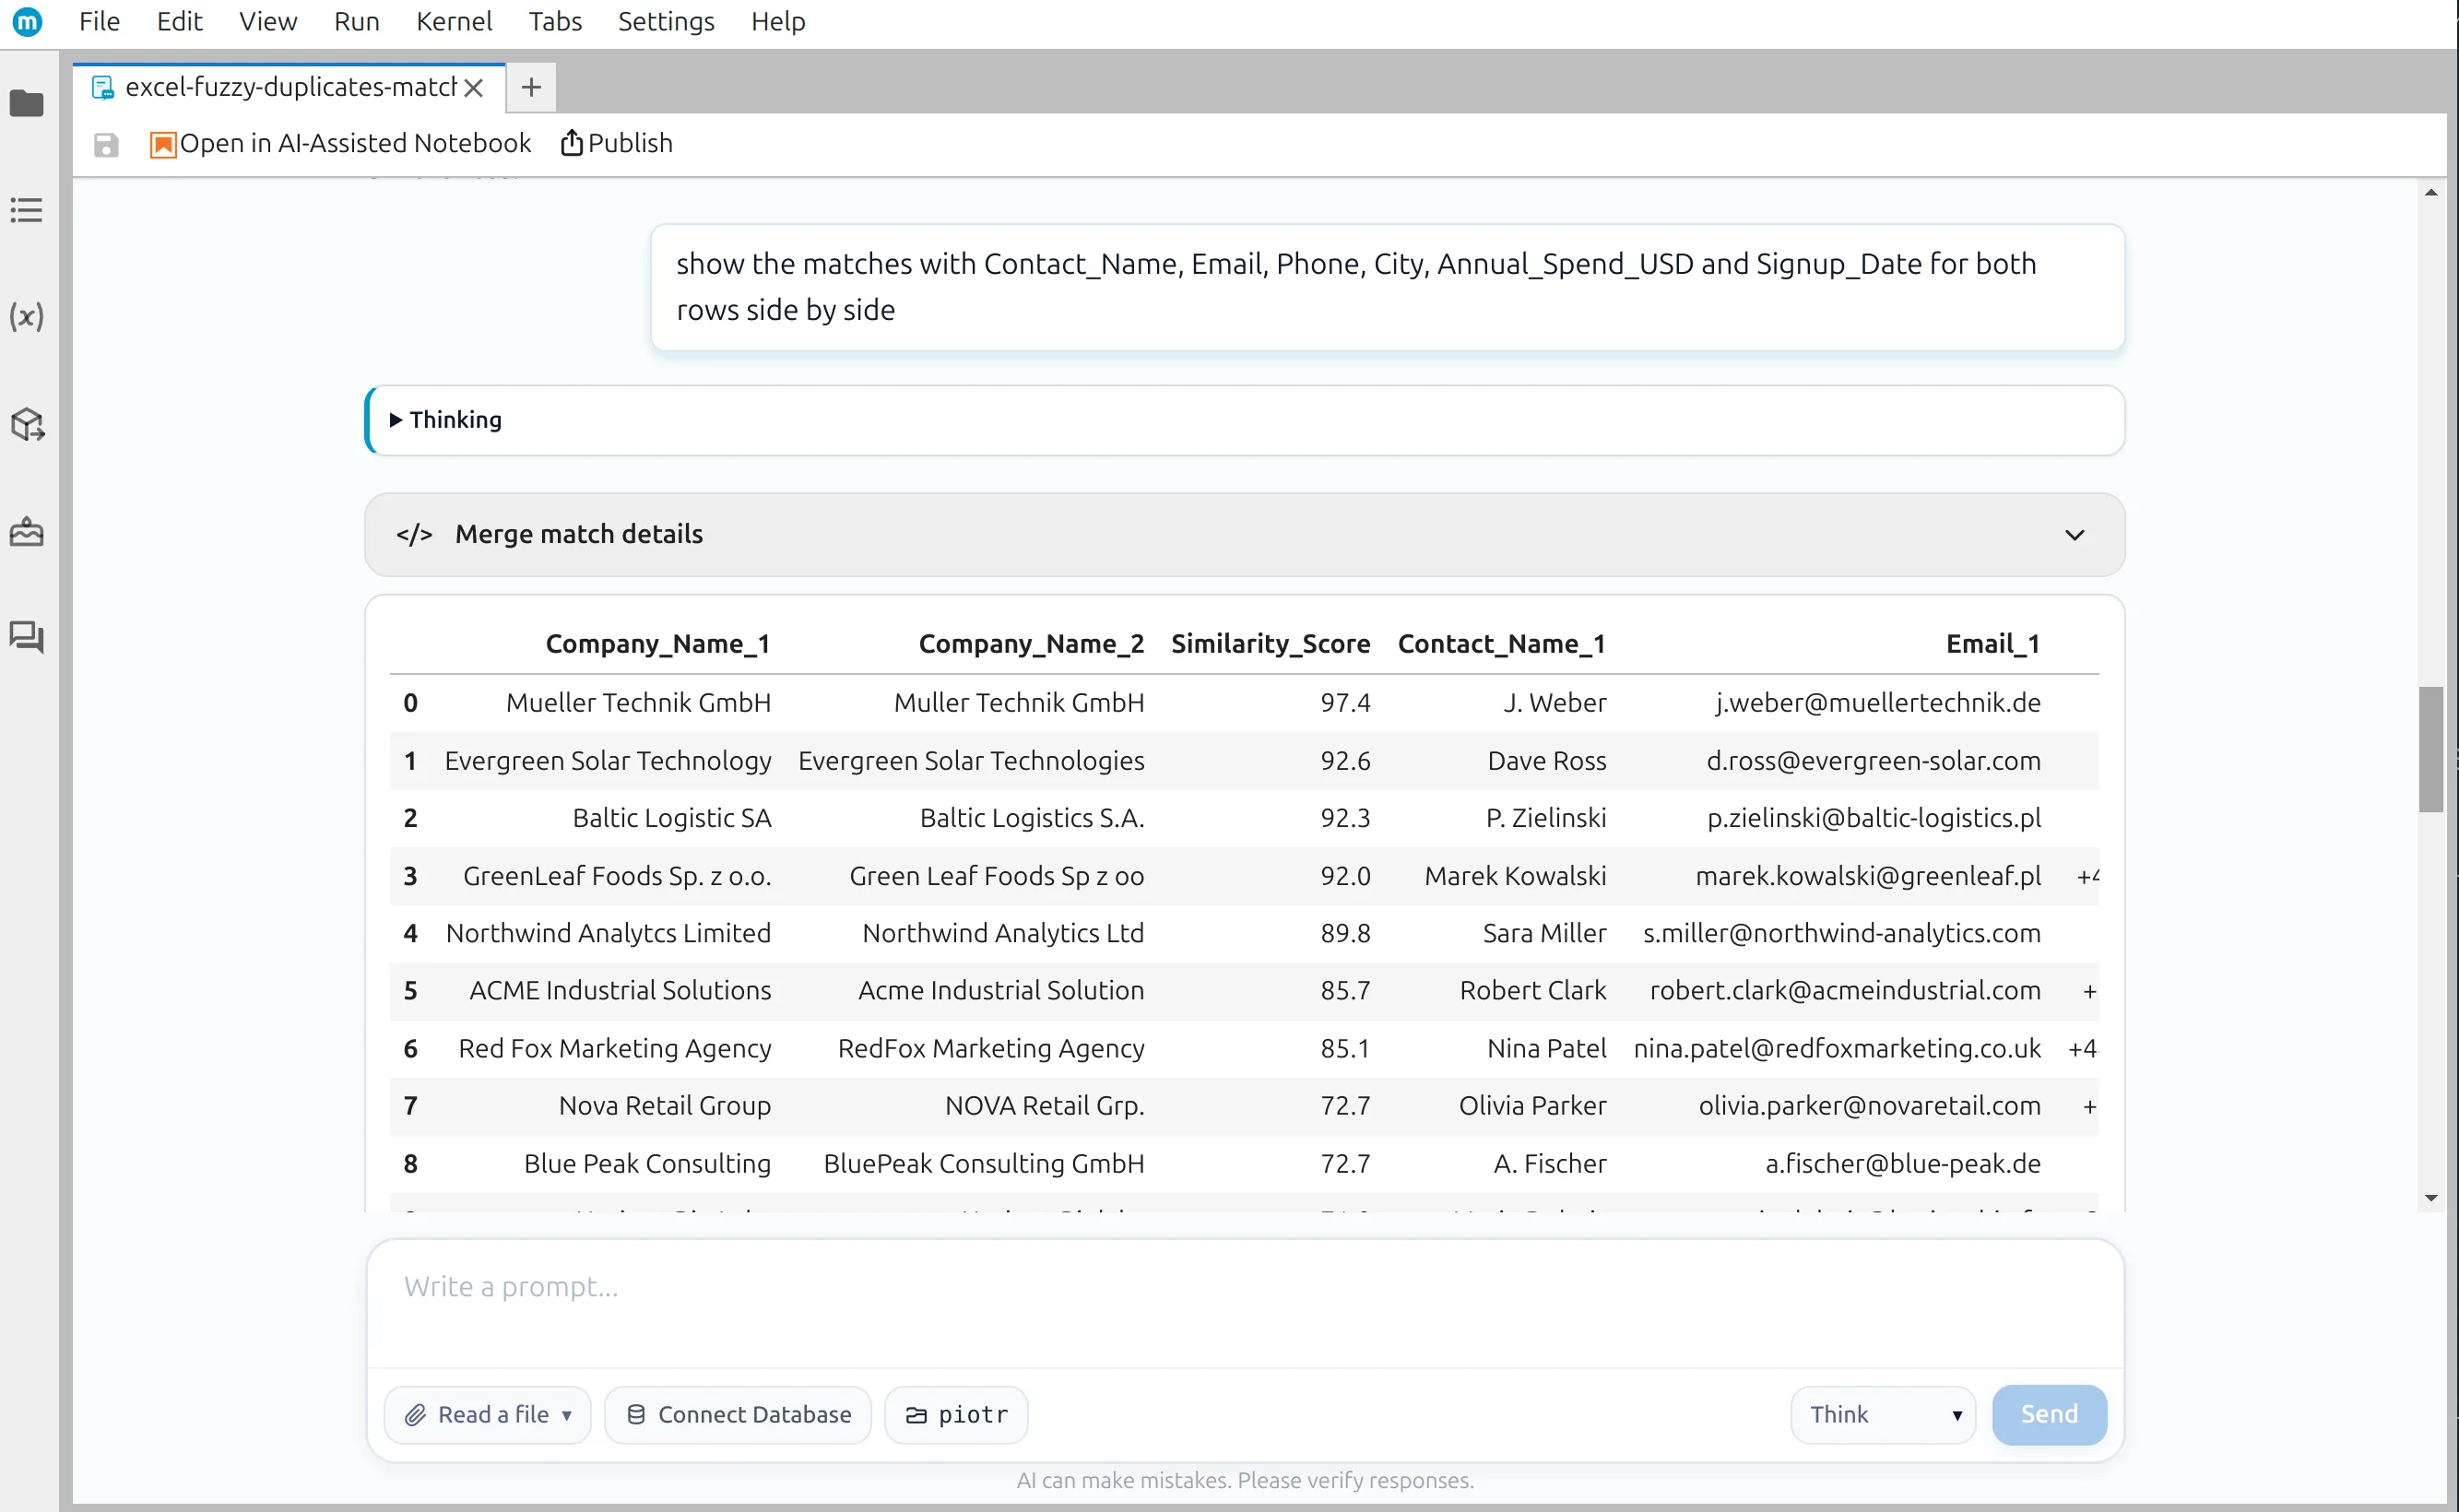Image resolution: width=2459 pixels, height=1512 pixels.
Task: Click the orange AI-Assisted Notebook icon
Action: click(163, 145)
